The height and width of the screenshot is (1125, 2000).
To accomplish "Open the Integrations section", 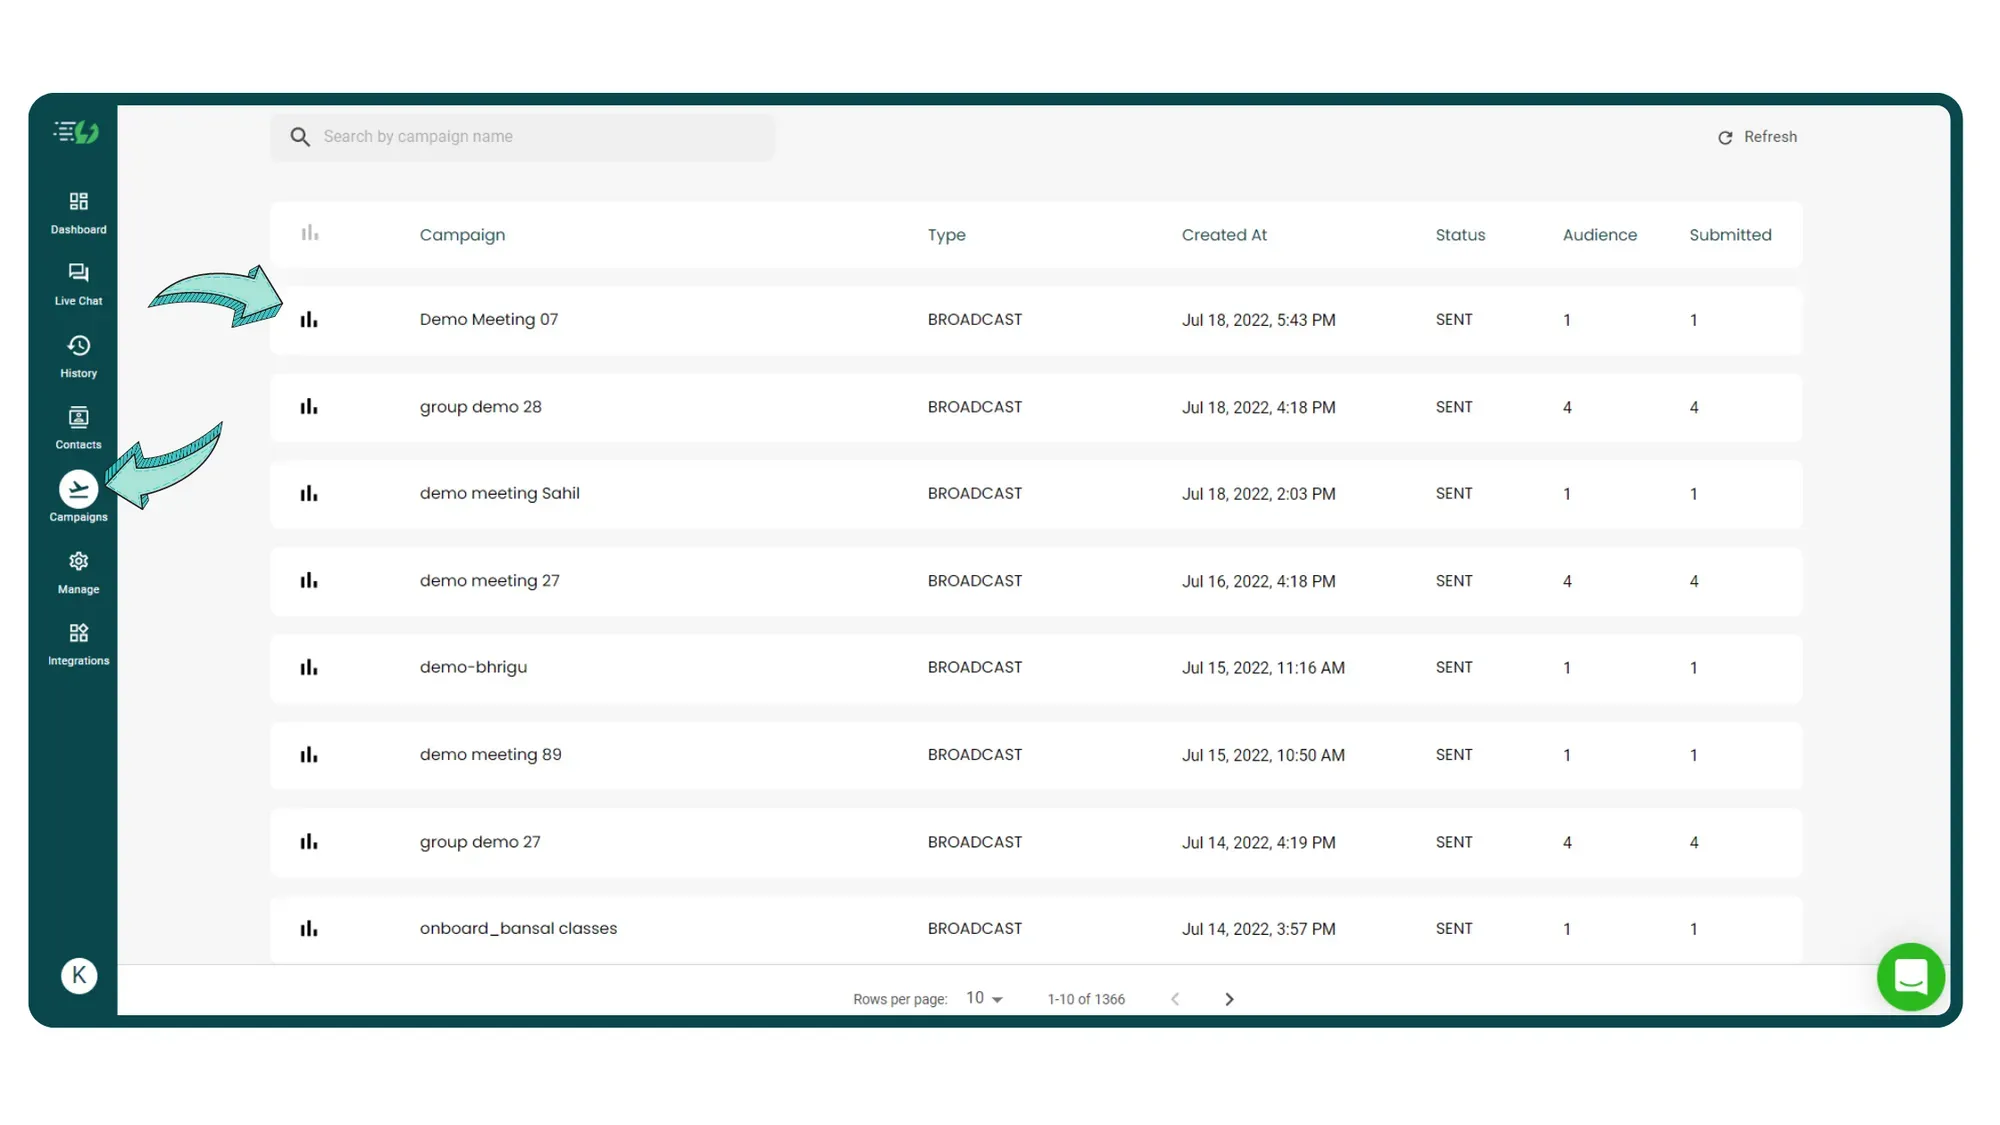I will coord(78,644).
